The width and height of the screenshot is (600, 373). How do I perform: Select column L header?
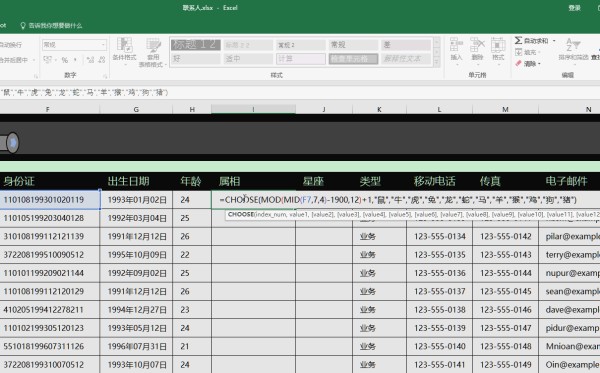[439, 109]
